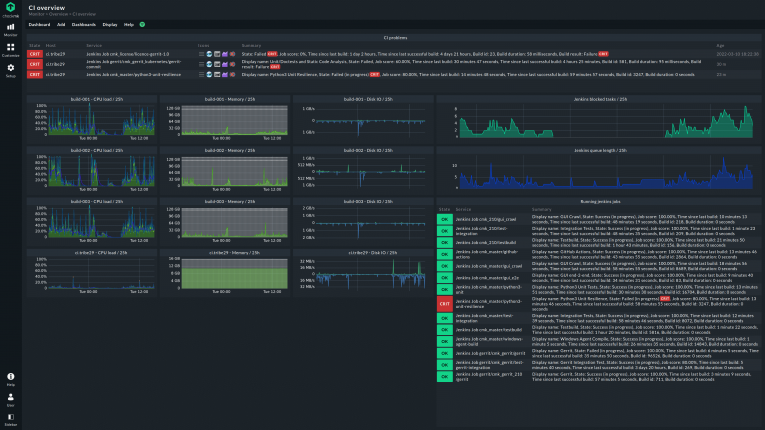This screenshot has height=430, width=765.
Task: Expand the Dashboards menu
Action: click(x=84, y=23)
